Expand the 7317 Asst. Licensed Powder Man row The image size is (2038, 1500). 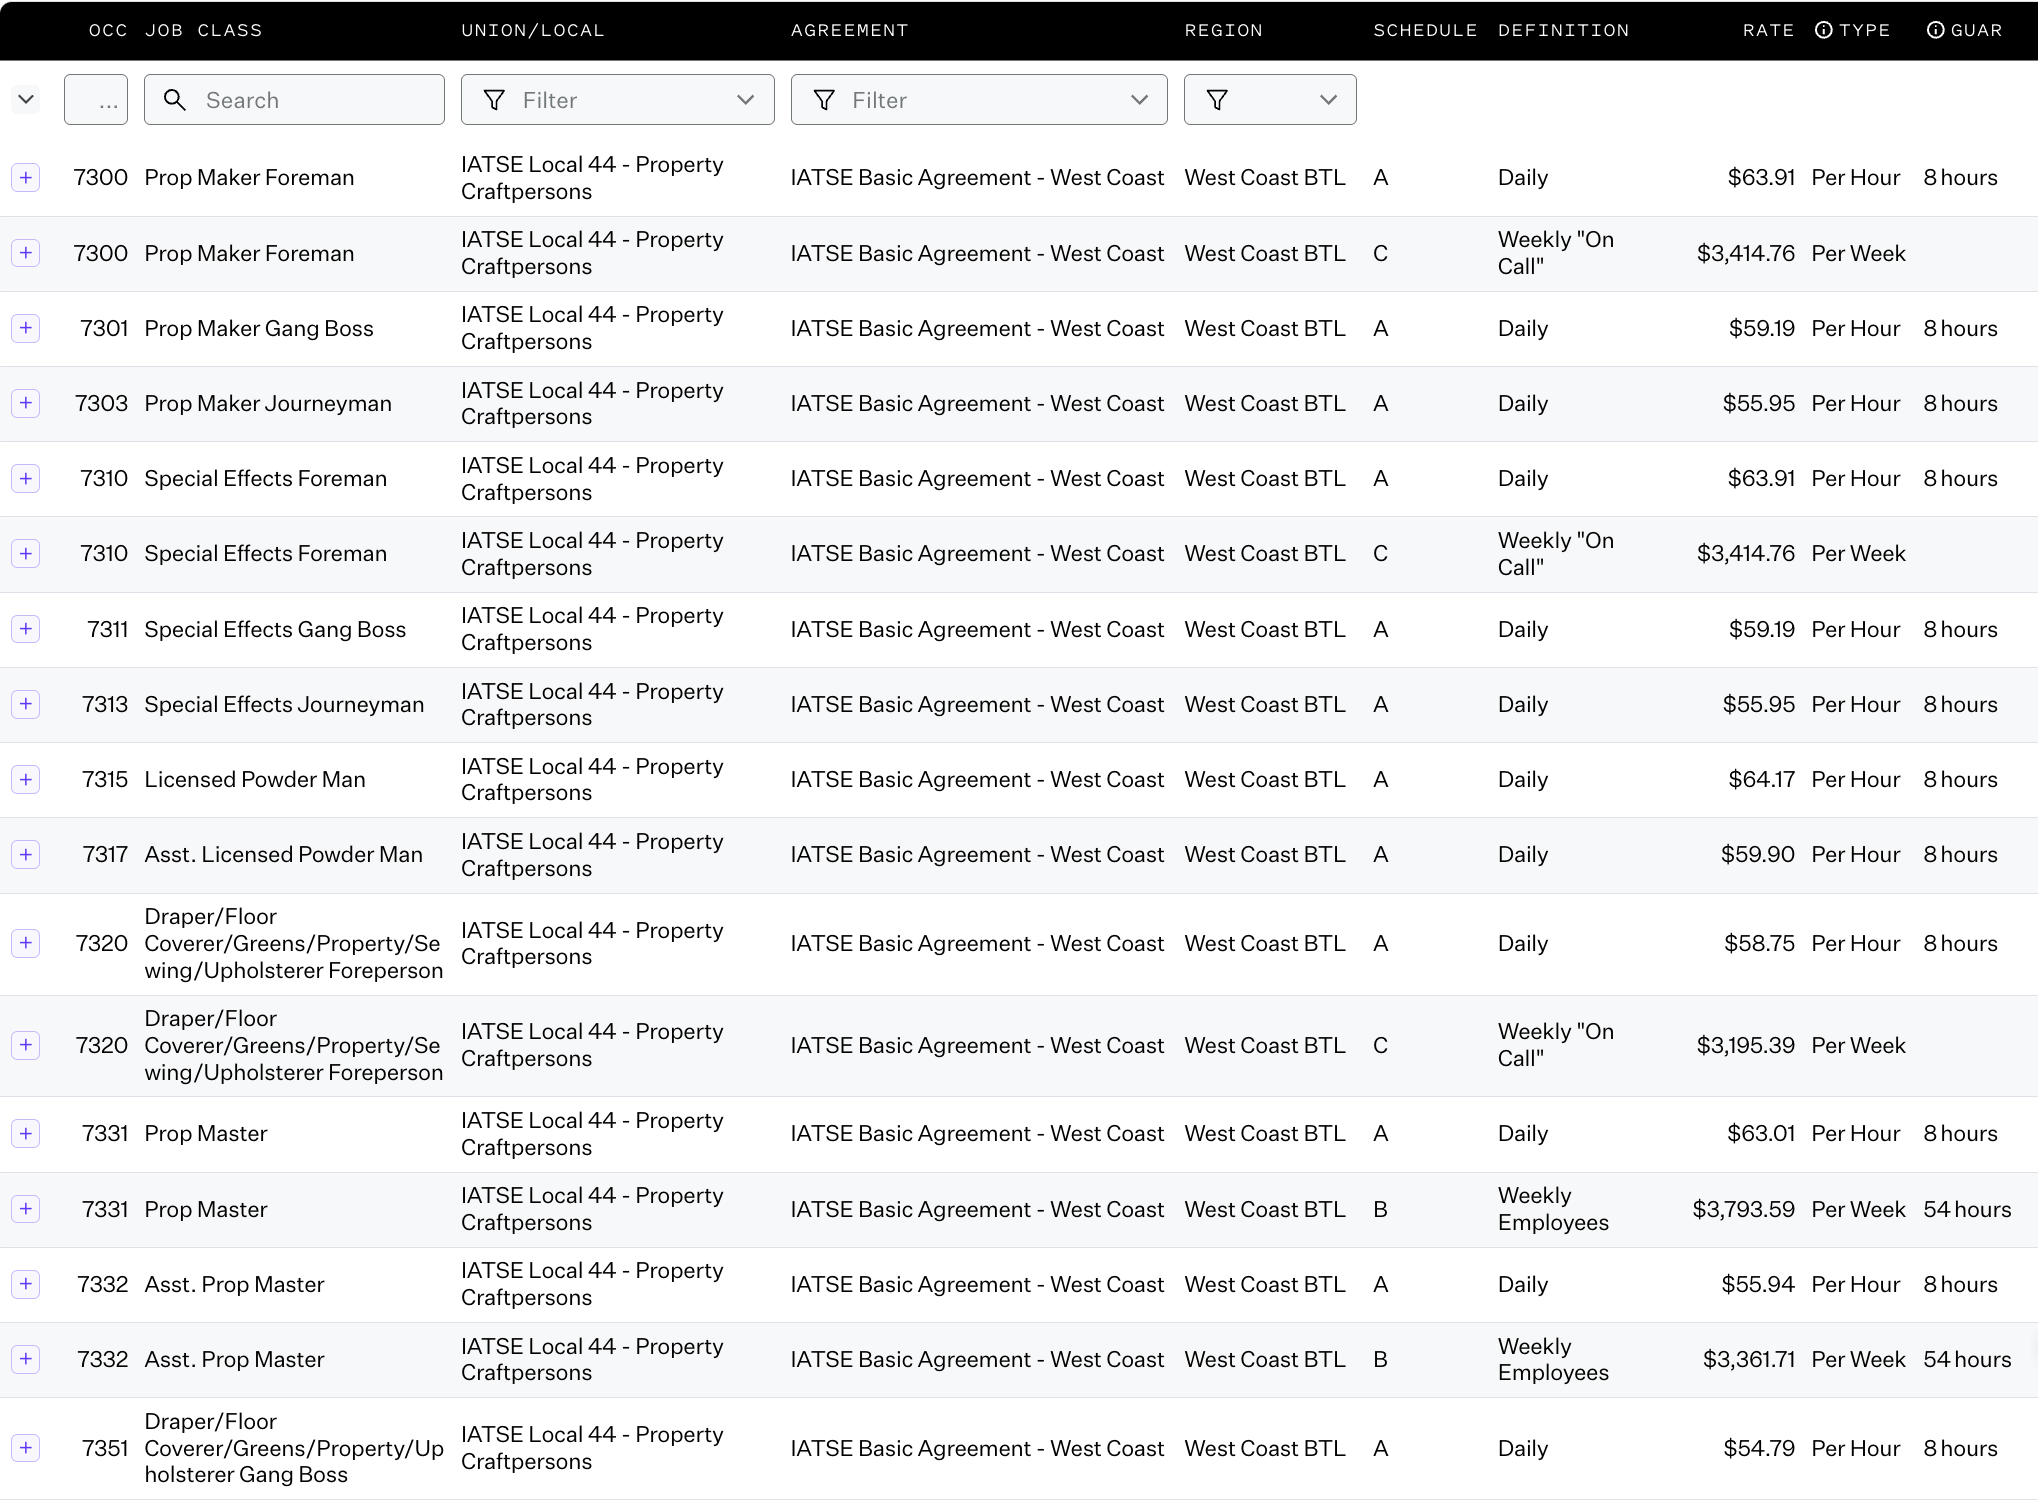(x=26, y=855)
